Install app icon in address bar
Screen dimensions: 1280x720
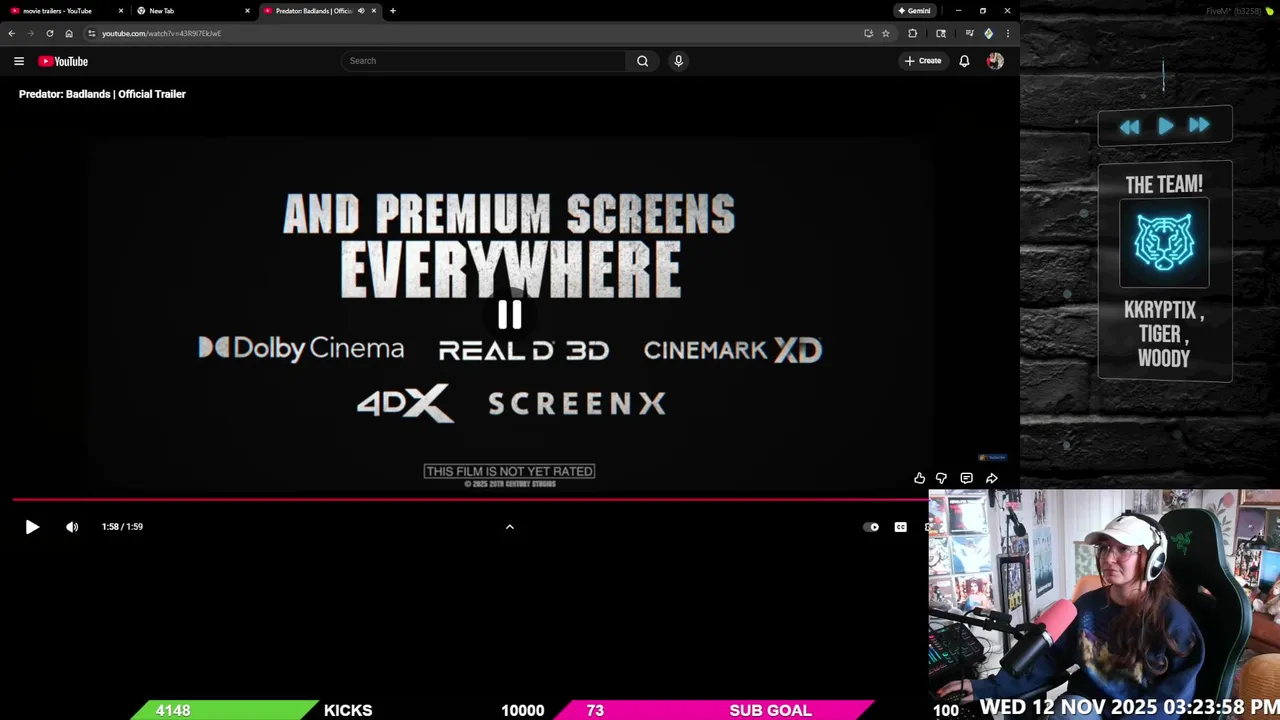(868, 33)
